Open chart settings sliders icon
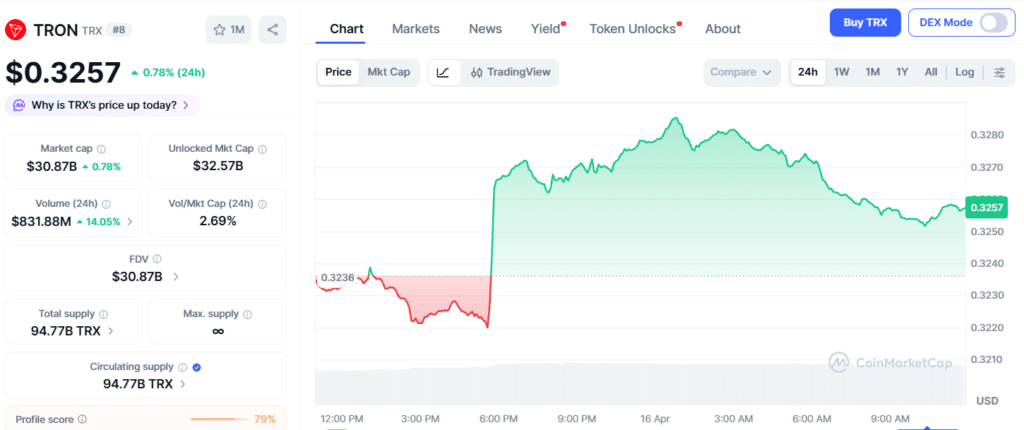The width and height of the screenshot is (1024, 430). click(x=999, y=72)
